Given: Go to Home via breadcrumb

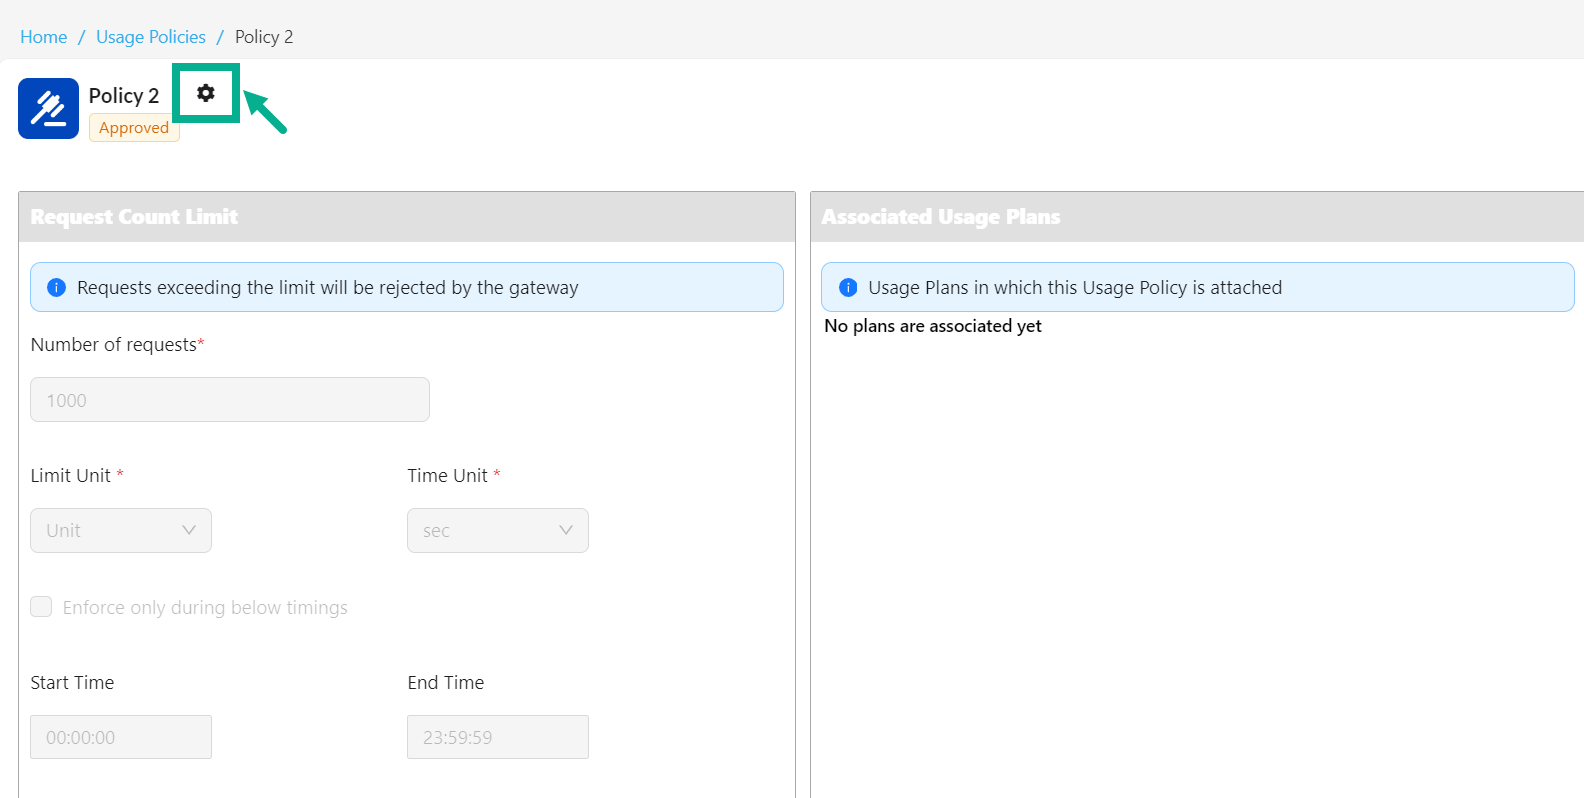Looking at the screenshot, I should [x=44, y=37].
